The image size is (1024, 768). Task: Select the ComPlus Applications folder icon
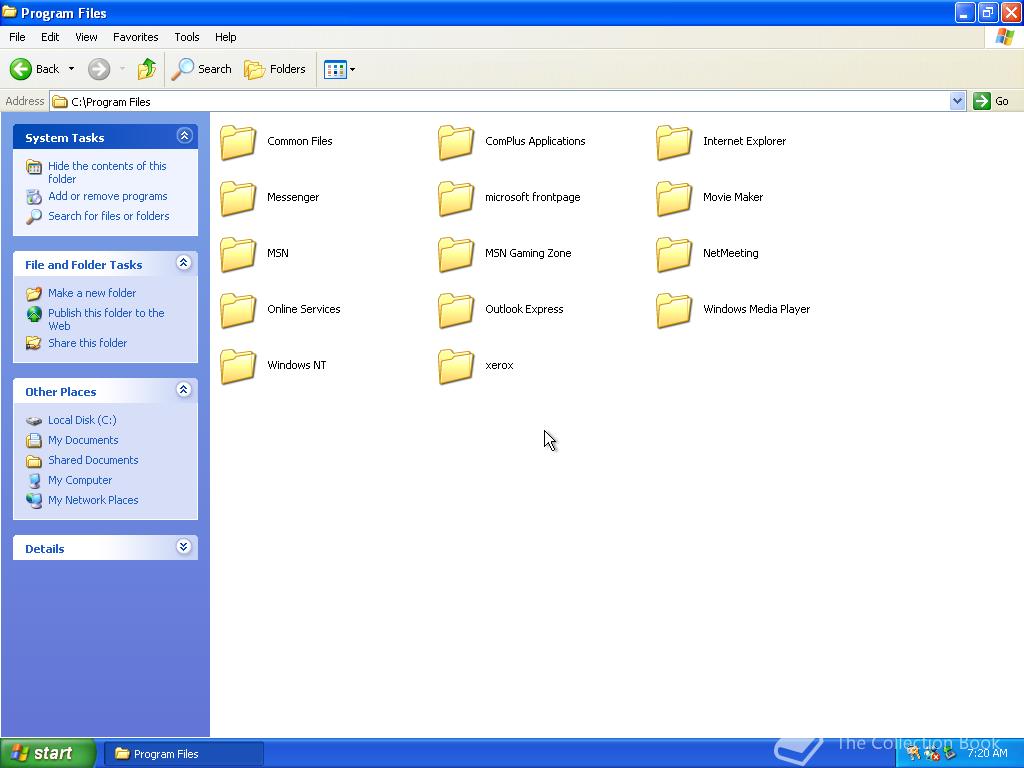pos(456,142)
